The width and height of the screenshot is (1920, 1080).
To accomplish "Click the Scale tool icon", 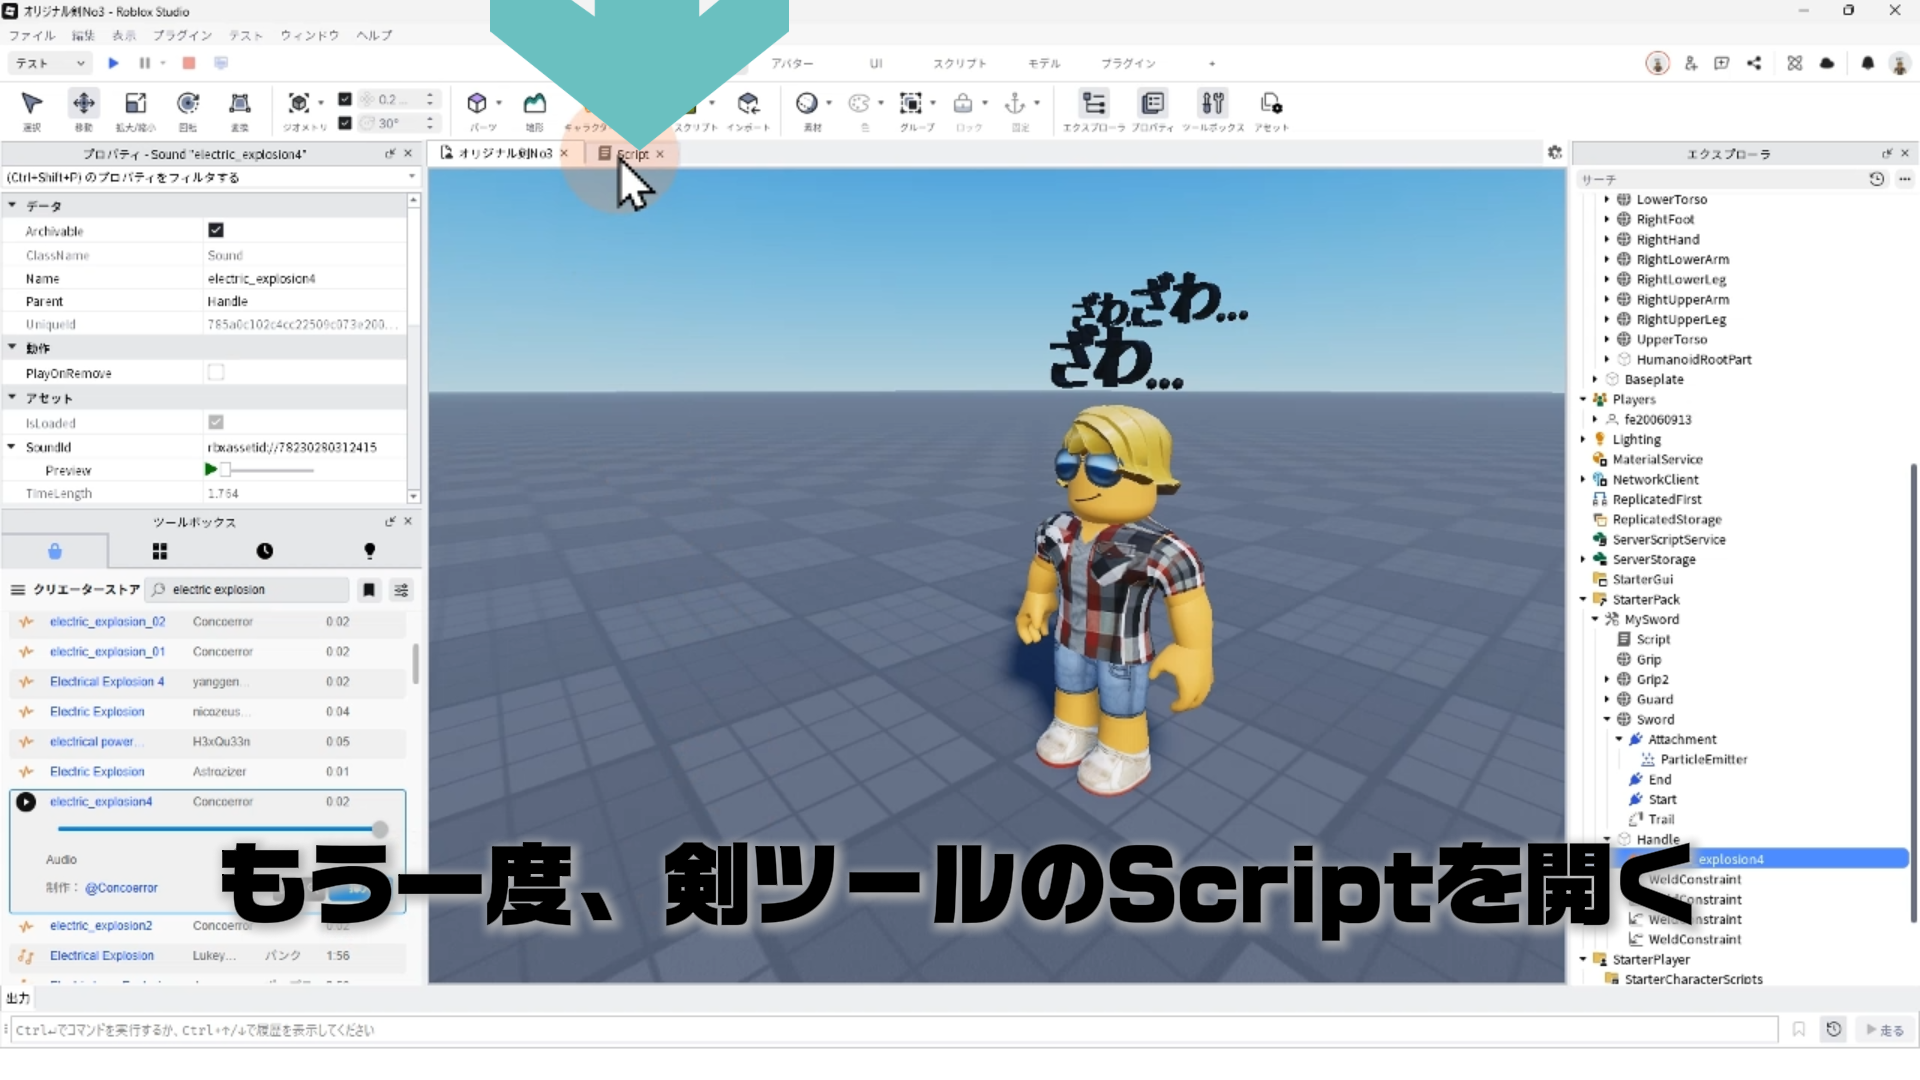I will click(135, 104).
